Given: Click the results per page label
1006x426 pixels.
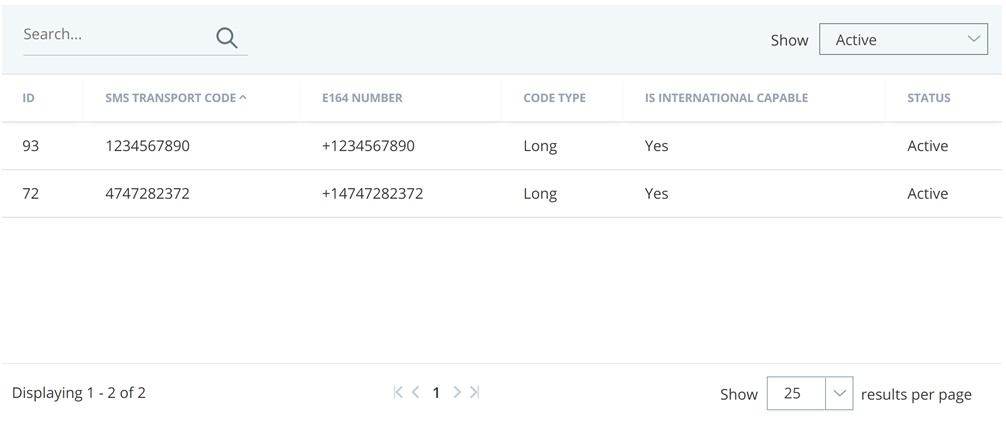Looking at the screenshot, I should click(916, 394).
